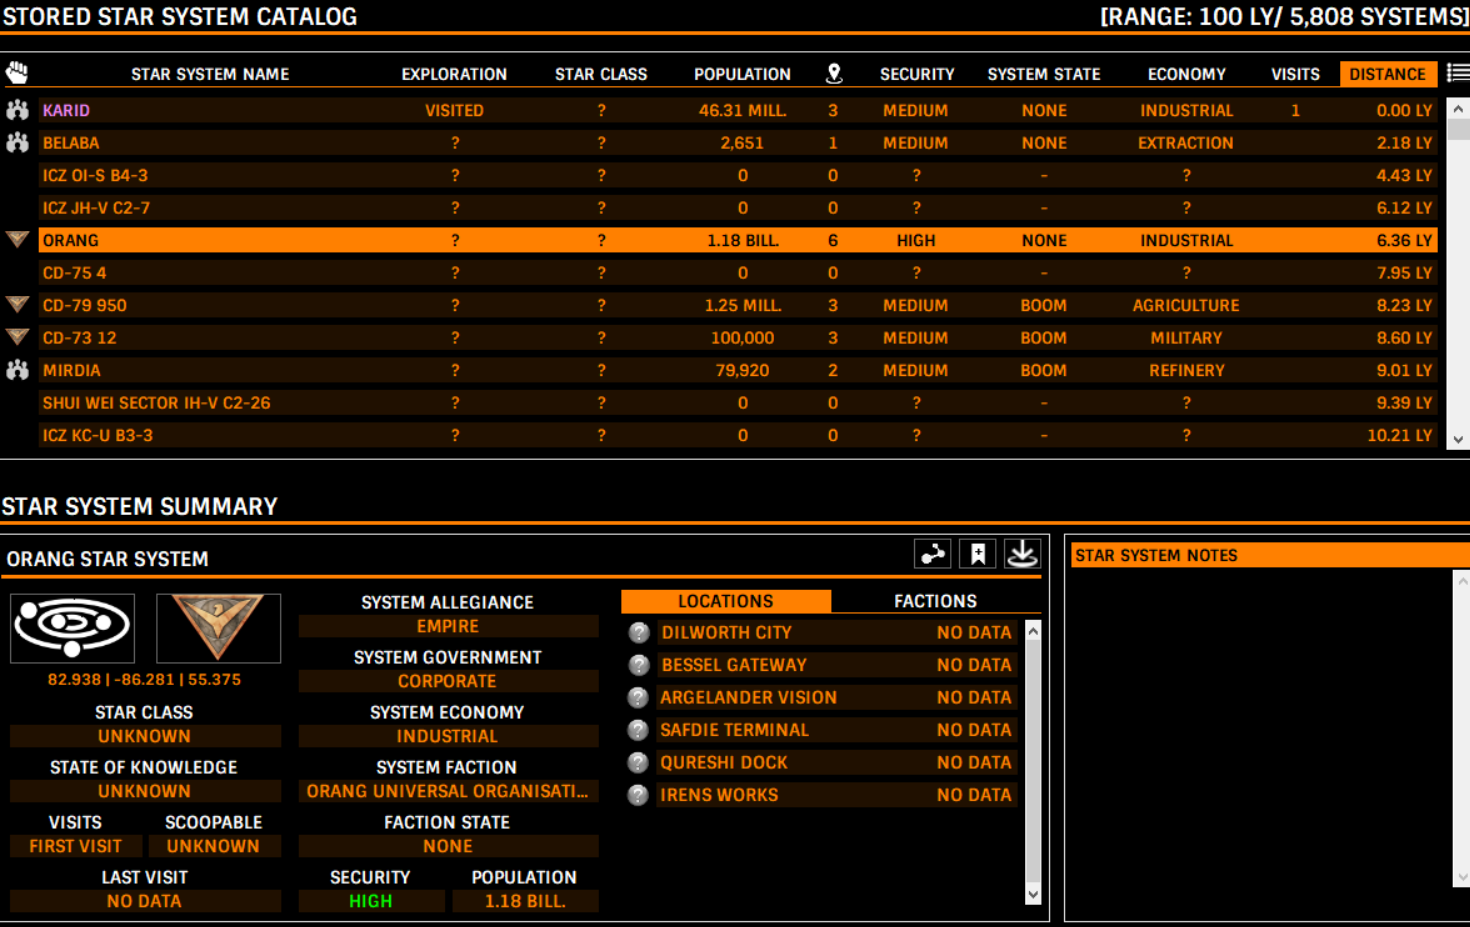Select SHUI WEI SECTOR IH-V C2-26 row
The image size is (1470, 927).
pos(738,403)
